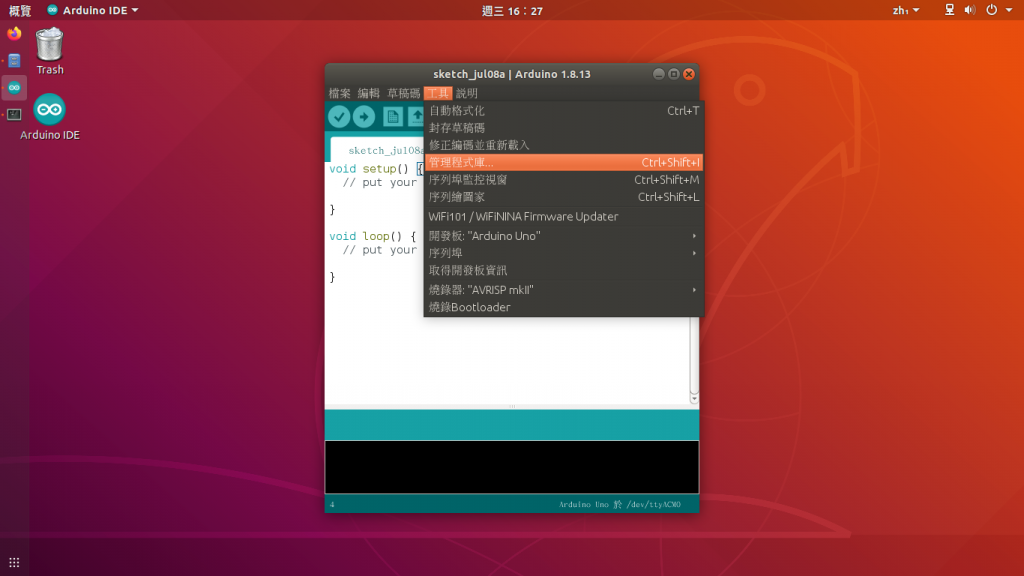Click the editor scrollbar down arrow
Viewport: 1024px width, 576px height.
(x=694, y=398)
